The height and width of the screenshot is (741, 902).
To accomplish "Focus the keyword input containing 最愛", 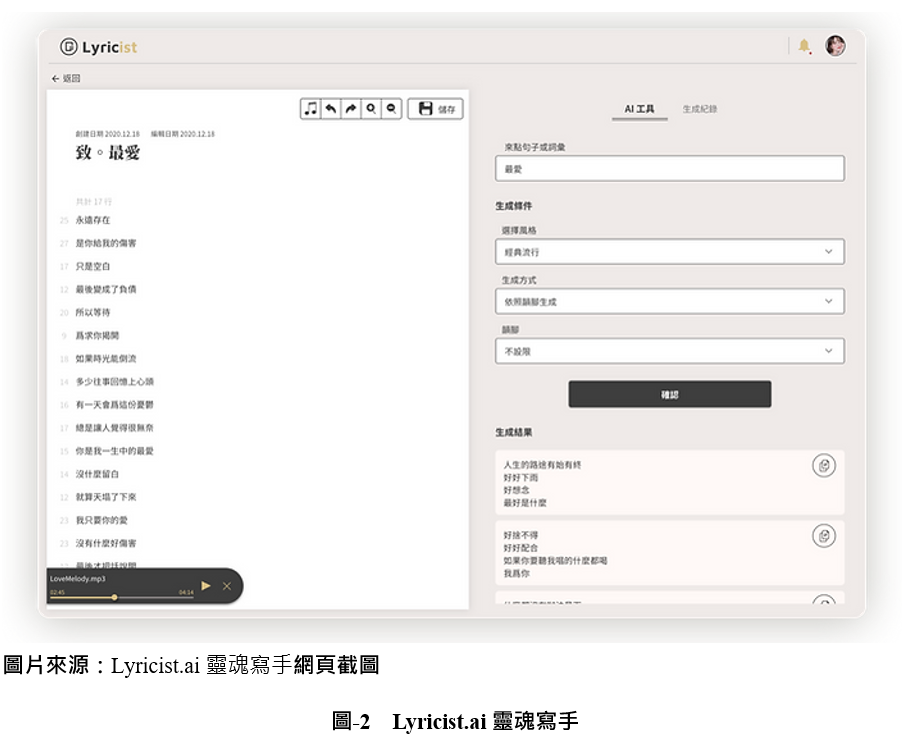I will coord(670,169).
